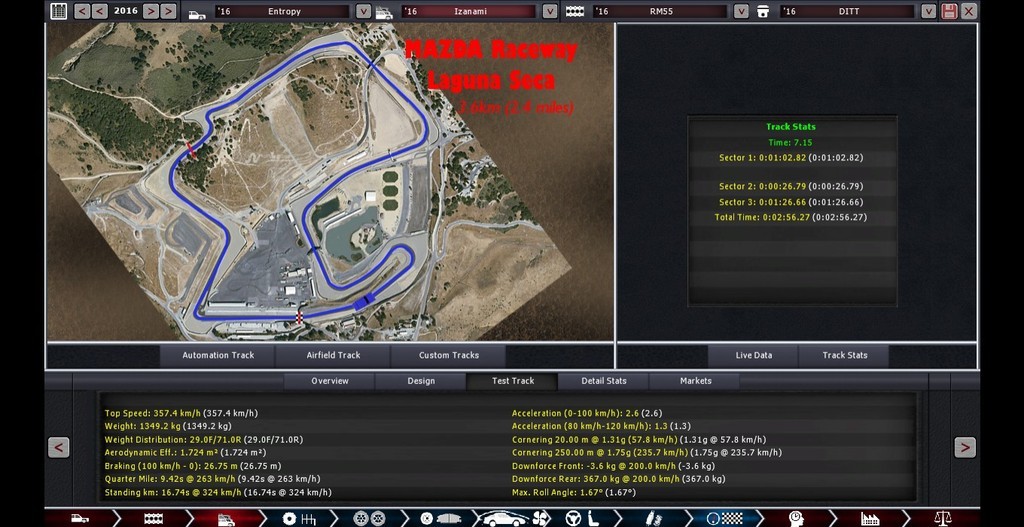Switch to the Overview tab
Screen dimensions: 1024x527
point(330,381)
